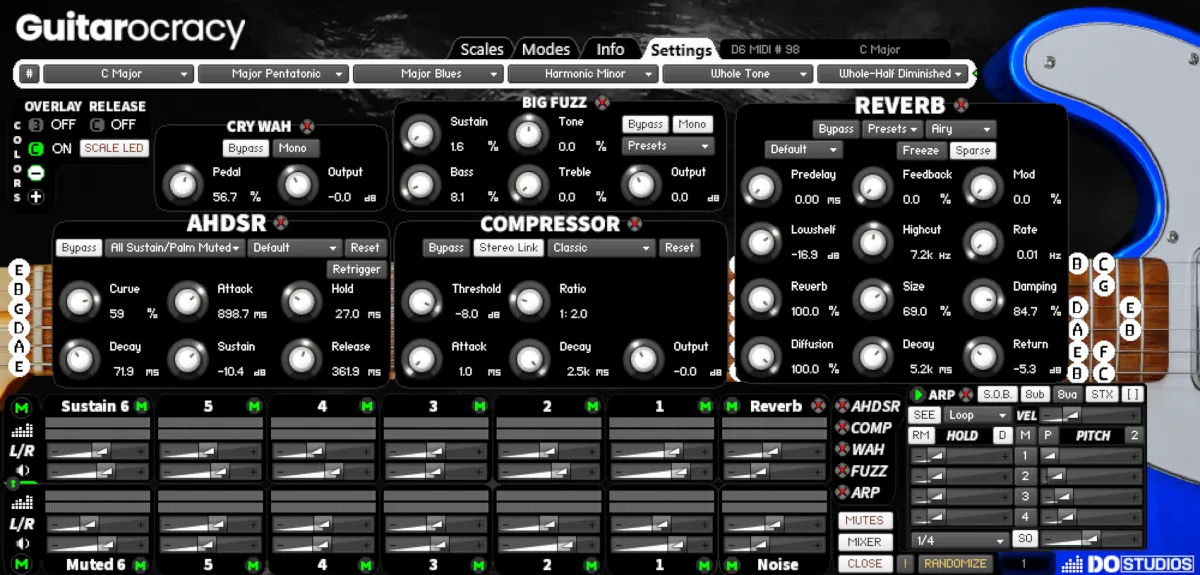Viewport: 1200px width, 575px height.
Task: Toggle Reverb Freeze
Action: [920, 151]
